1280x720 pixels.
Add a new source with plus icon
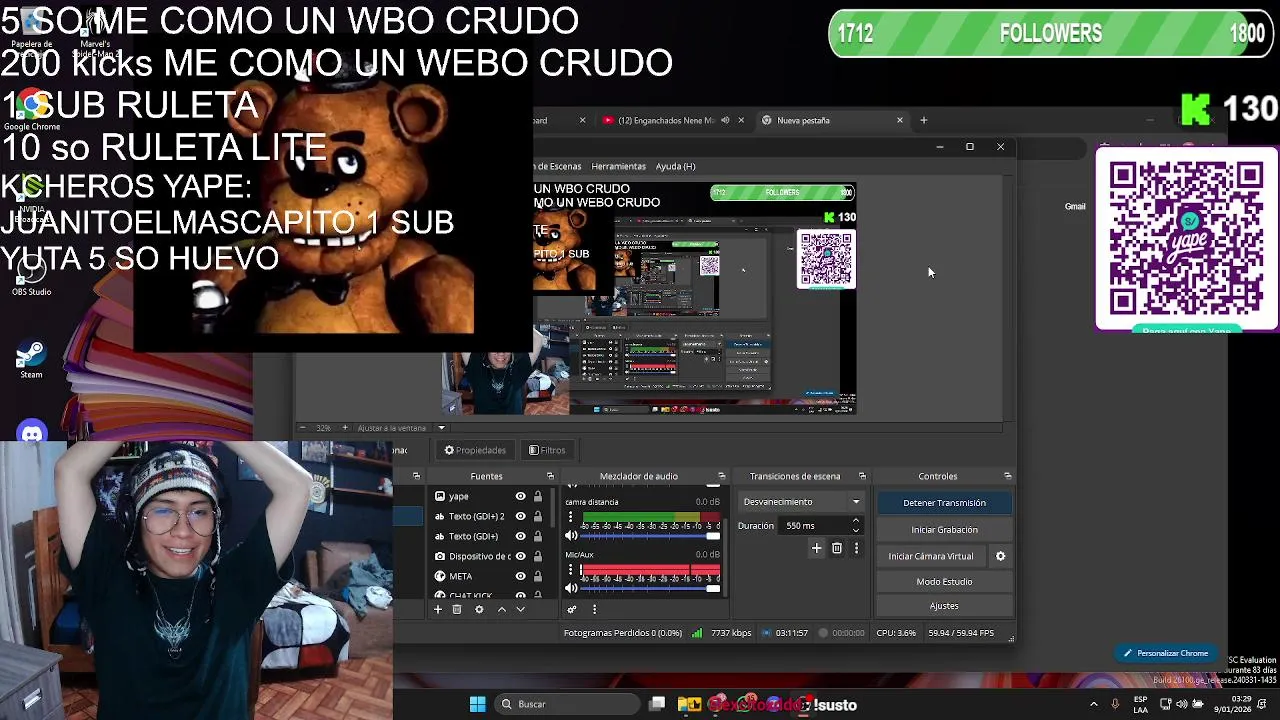(x=437, y=609)
